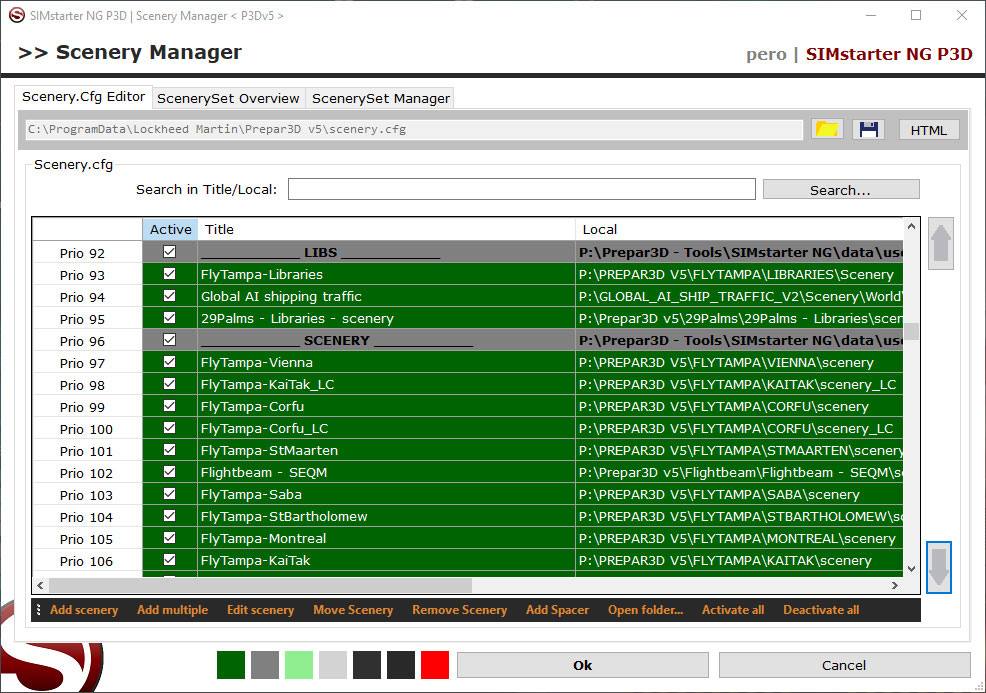
Task: Toggle Active for Global AI shipping traffic
Action: coord(169,296)
